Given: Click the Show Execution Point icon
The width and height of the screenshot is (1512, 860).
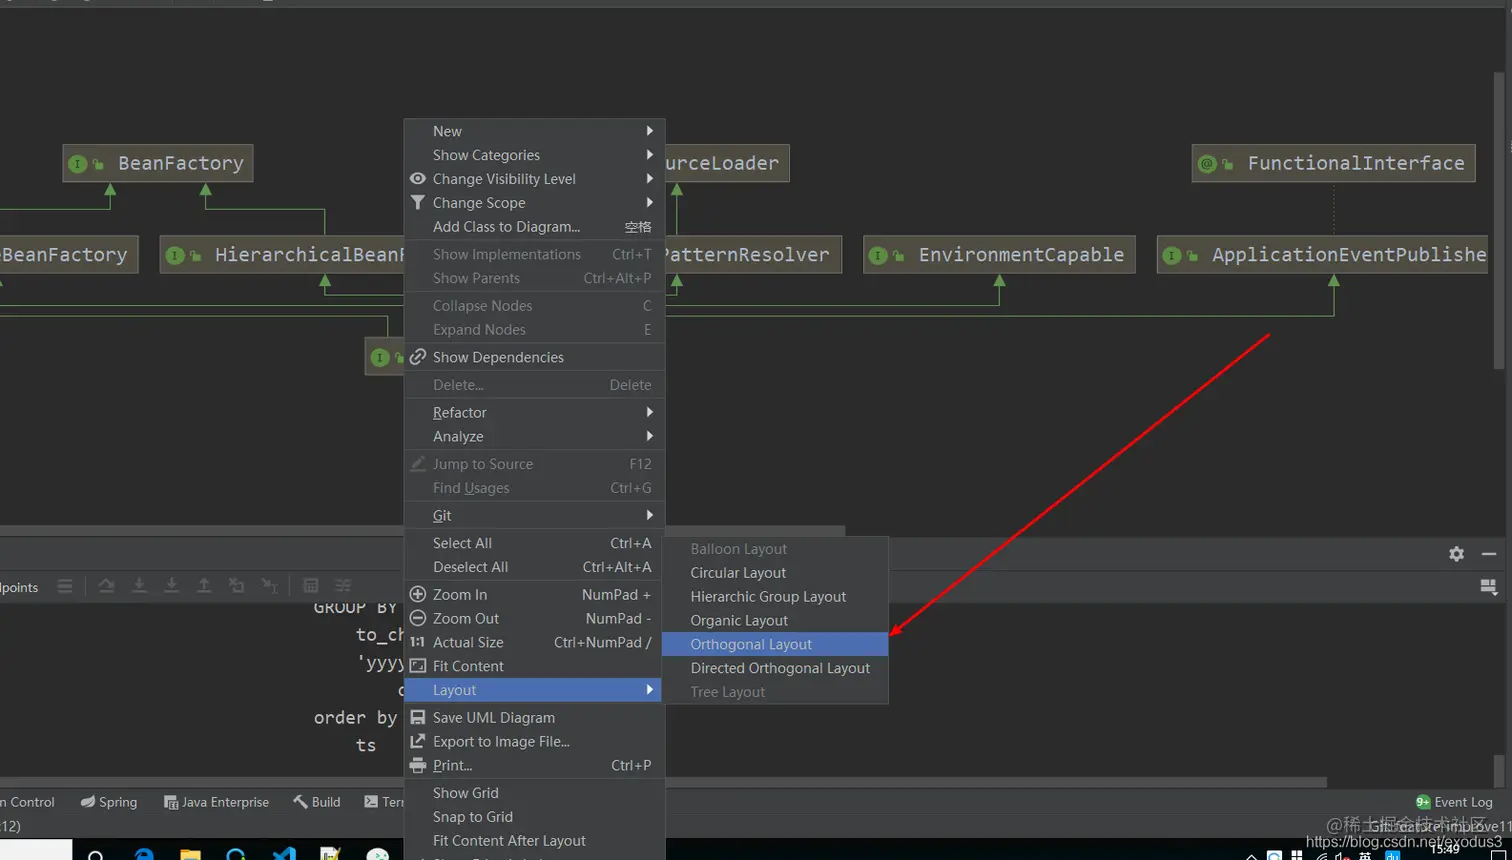Looking at the screenshot, I should [x=65, y=586].
